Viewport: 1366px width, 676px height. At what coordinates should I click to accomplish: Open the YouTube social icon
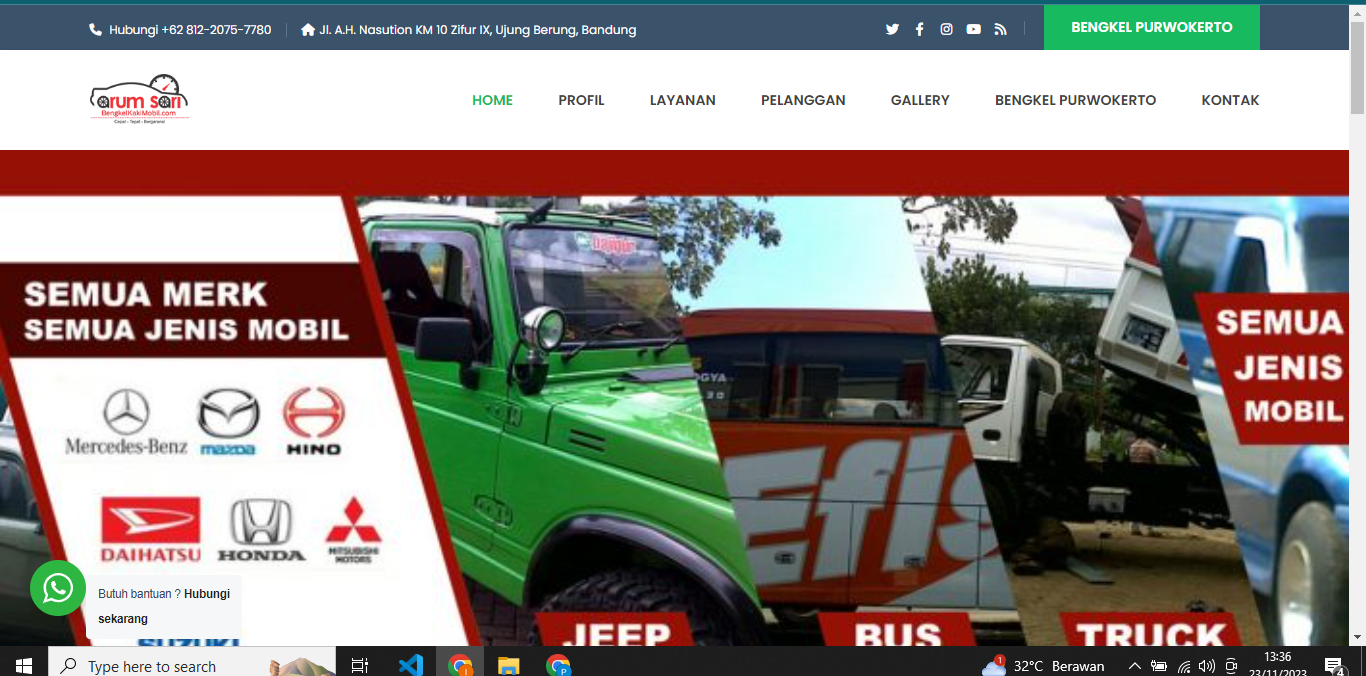[973, 29]
